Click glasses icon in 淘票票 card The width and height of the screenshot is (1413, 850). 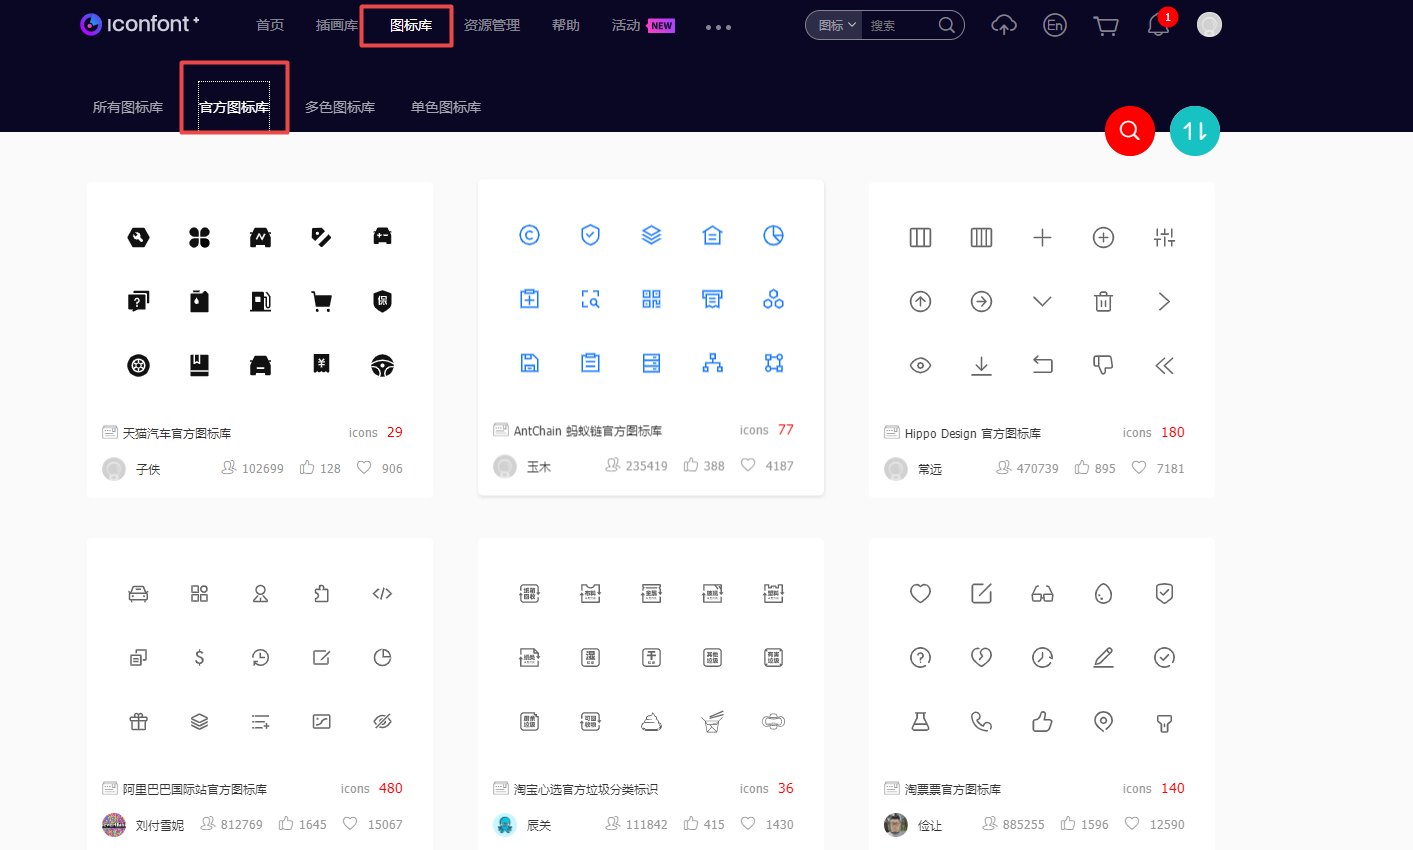pos(1042,593)
